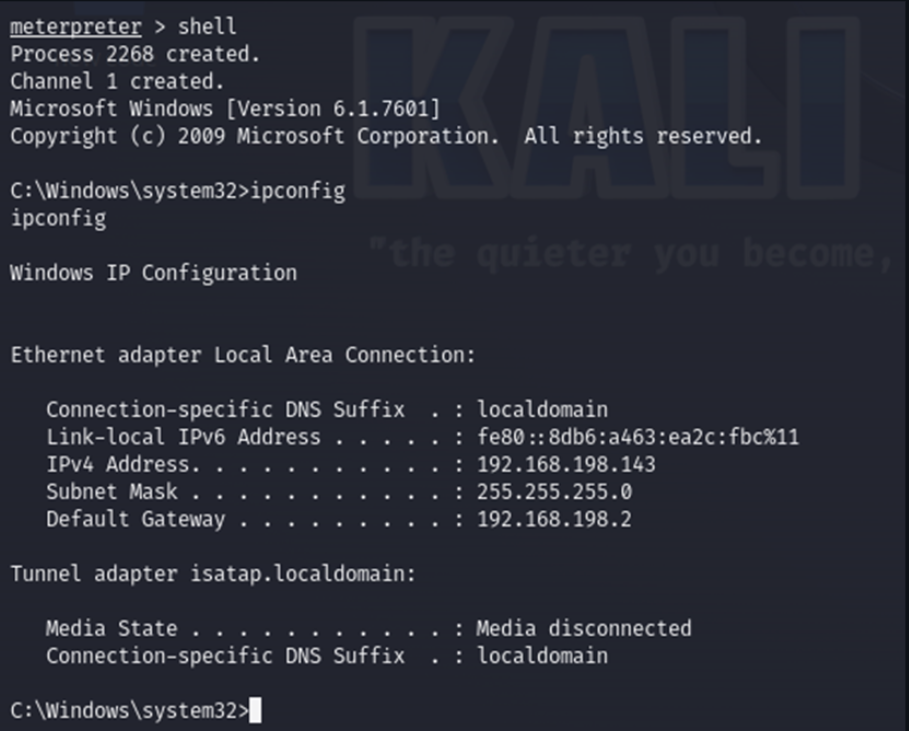Click the 'Channel 1 created.' line

pyautogui.click(x=117, y=81)
